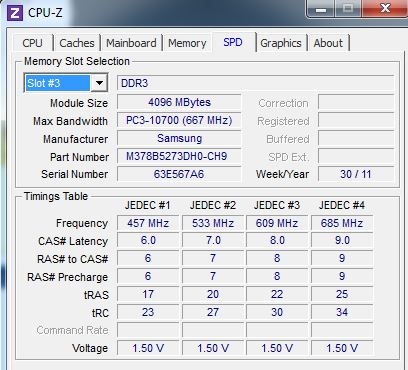Click the tRC value 27

213,312
